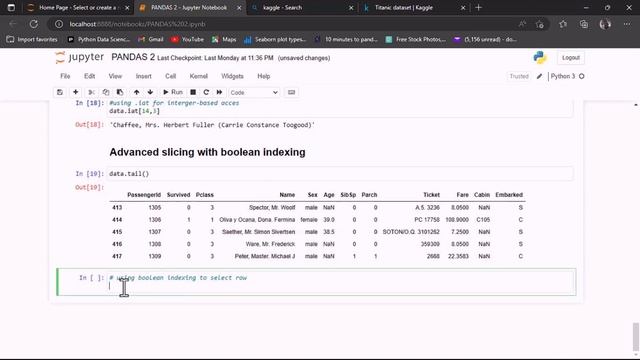Open the Widgets menu
Viewport: 640px width, 360px height.
tap(232, 76)
